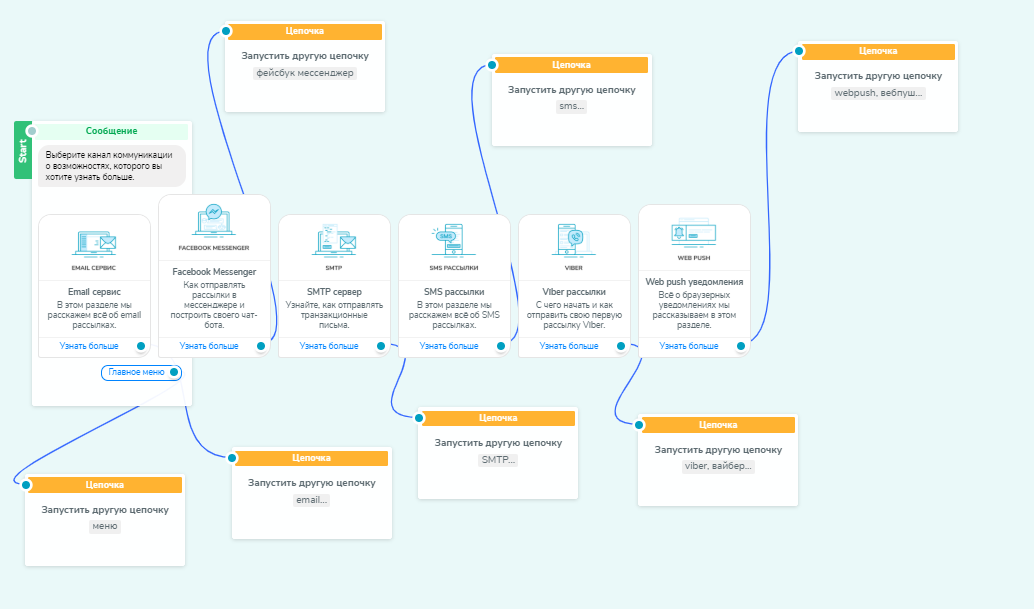
Task: Click Узнать больше on Viber рассылки card
Action: coord(569,346)
